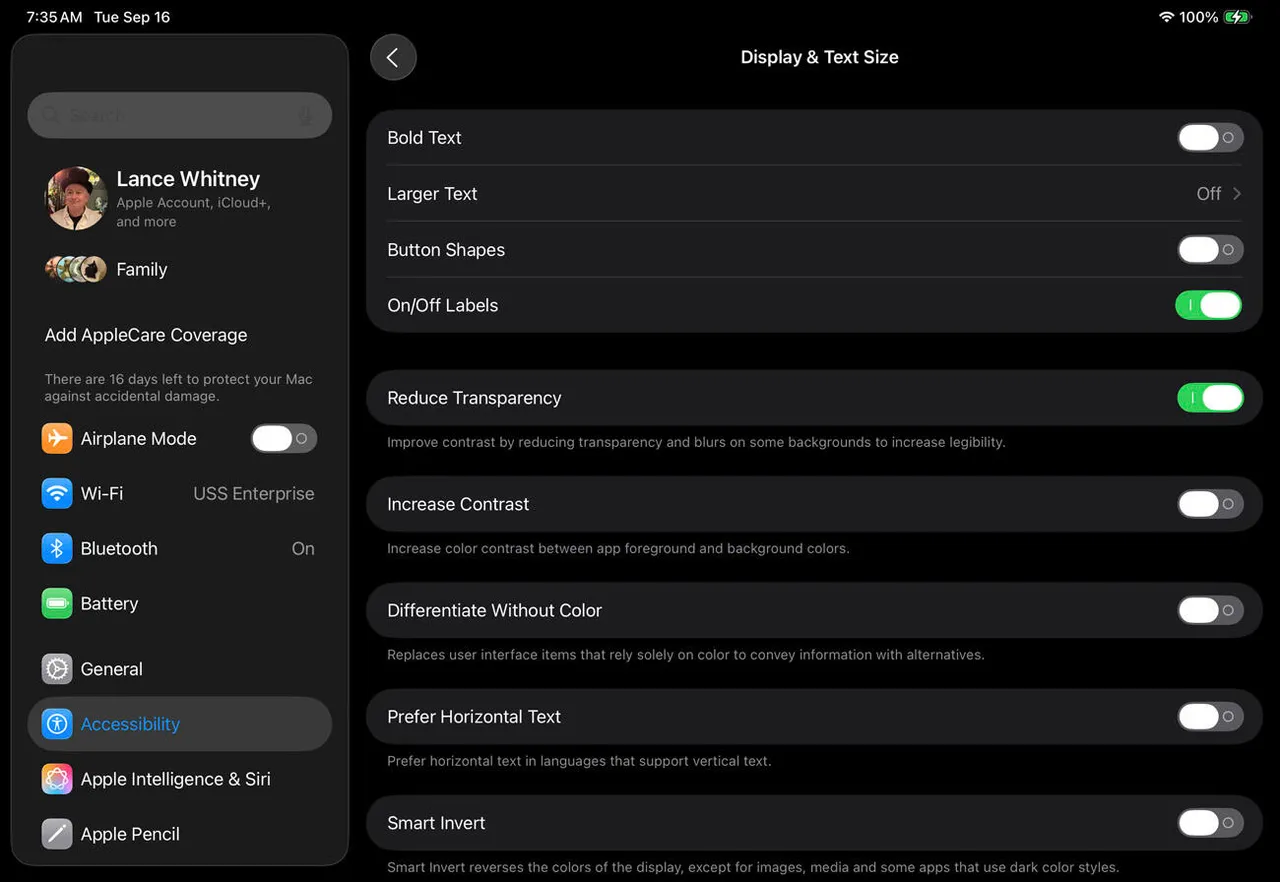
Task: Disable On/Off Labels switch
Action: (1209, 306)
